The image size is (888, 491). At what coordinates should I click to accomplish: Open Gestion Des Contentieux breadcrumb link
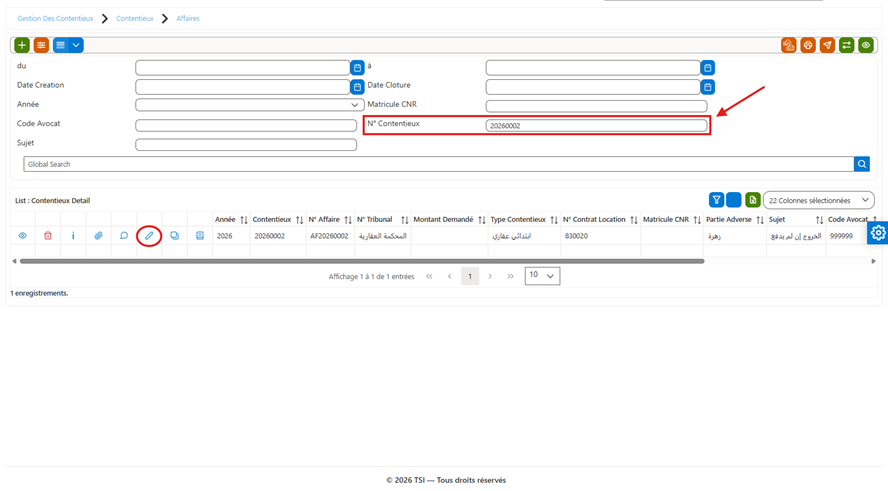pyautogui.click(x=56, y=19)
